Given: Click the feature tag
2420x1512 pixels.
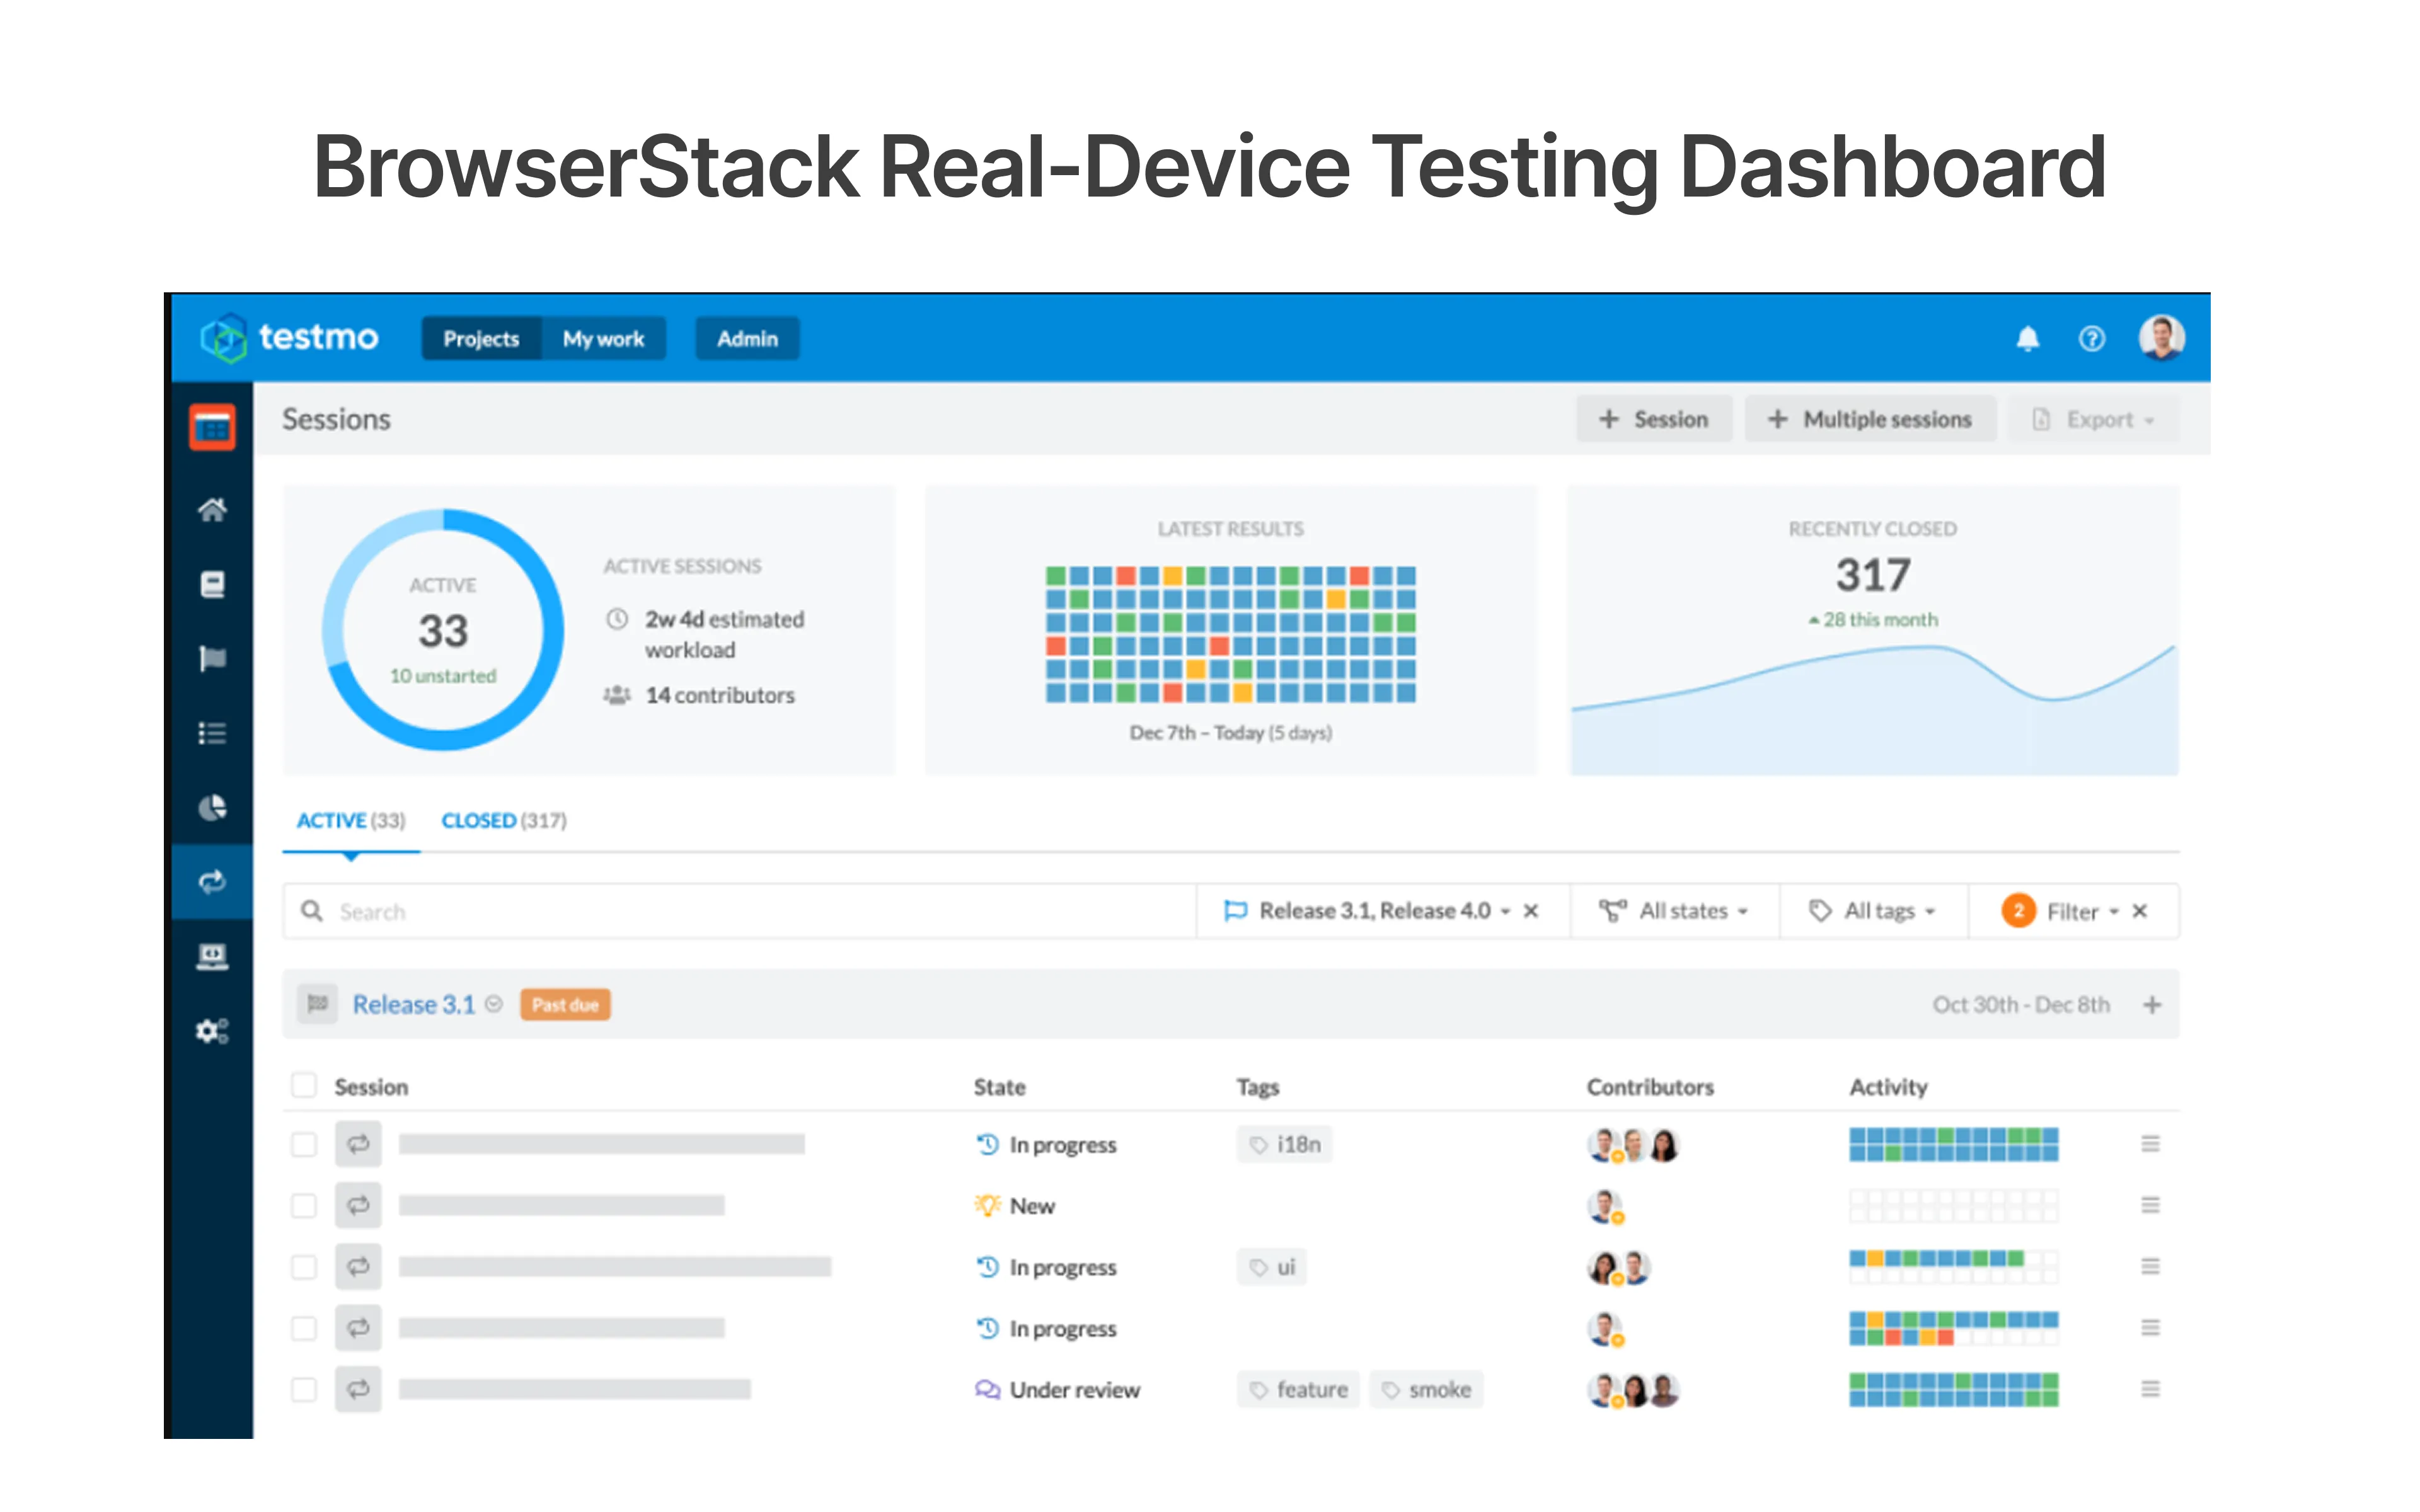Looking at the screenshot, I should [1298, 1389].
